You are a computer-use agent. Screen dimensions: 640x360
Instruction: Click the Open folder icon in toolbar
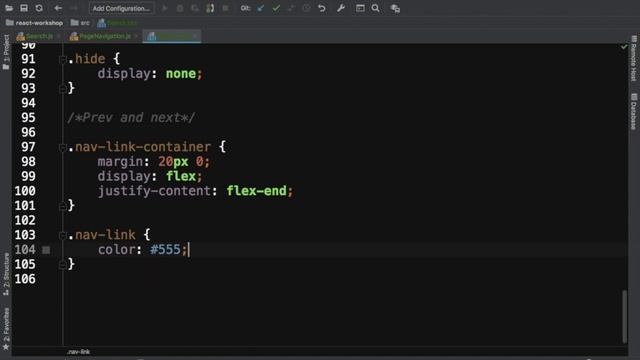click(9, 8)
